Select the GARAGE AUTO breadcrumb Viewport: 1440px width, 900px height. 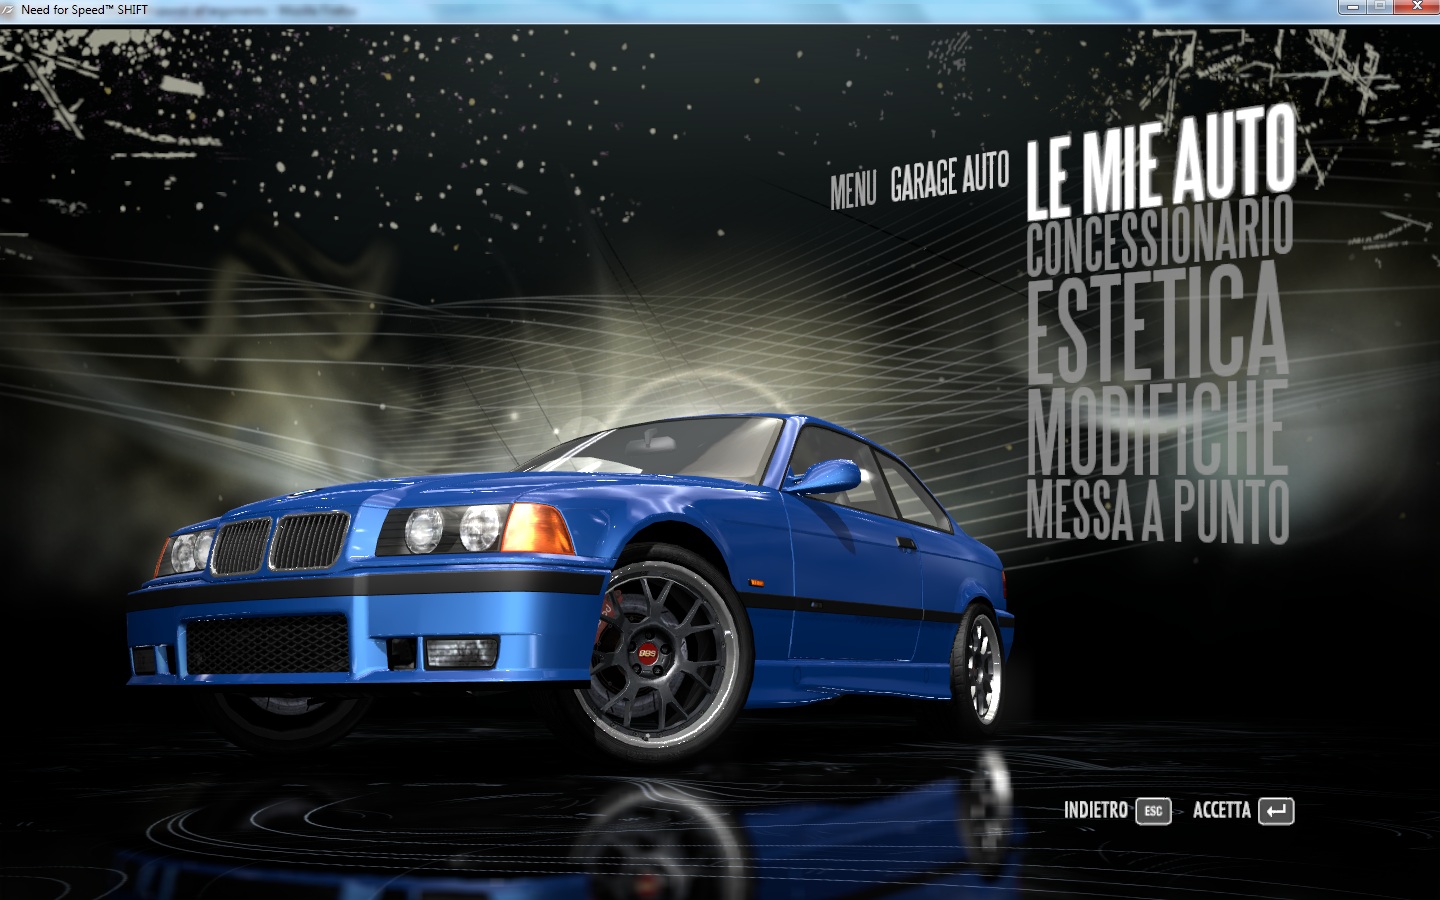pos(949,179)
